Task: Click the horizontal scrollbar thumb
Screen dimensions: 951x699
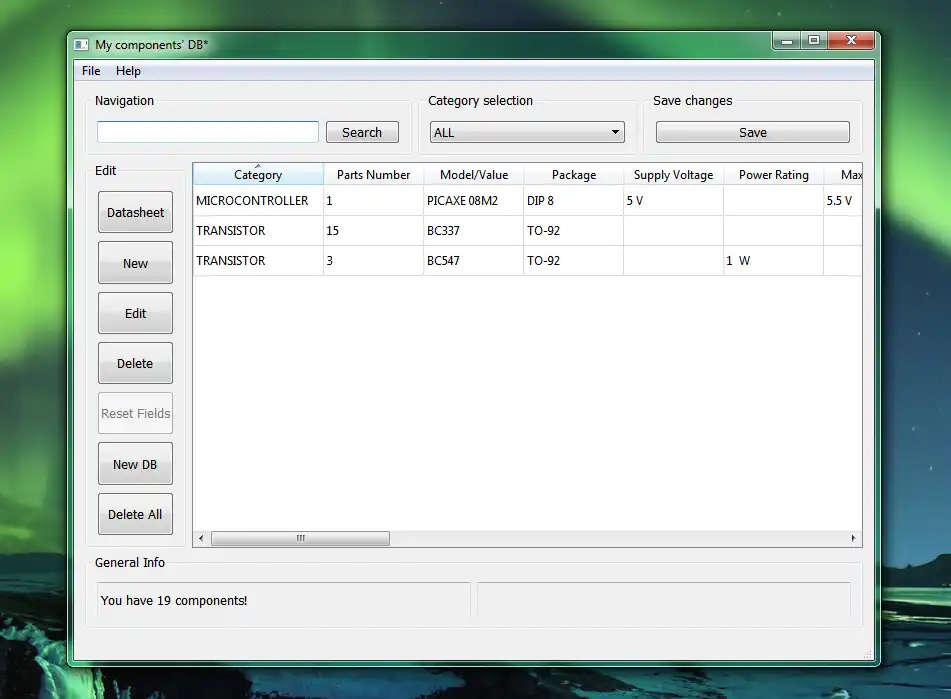Action: pyautogui.click(x=300, y=538)
